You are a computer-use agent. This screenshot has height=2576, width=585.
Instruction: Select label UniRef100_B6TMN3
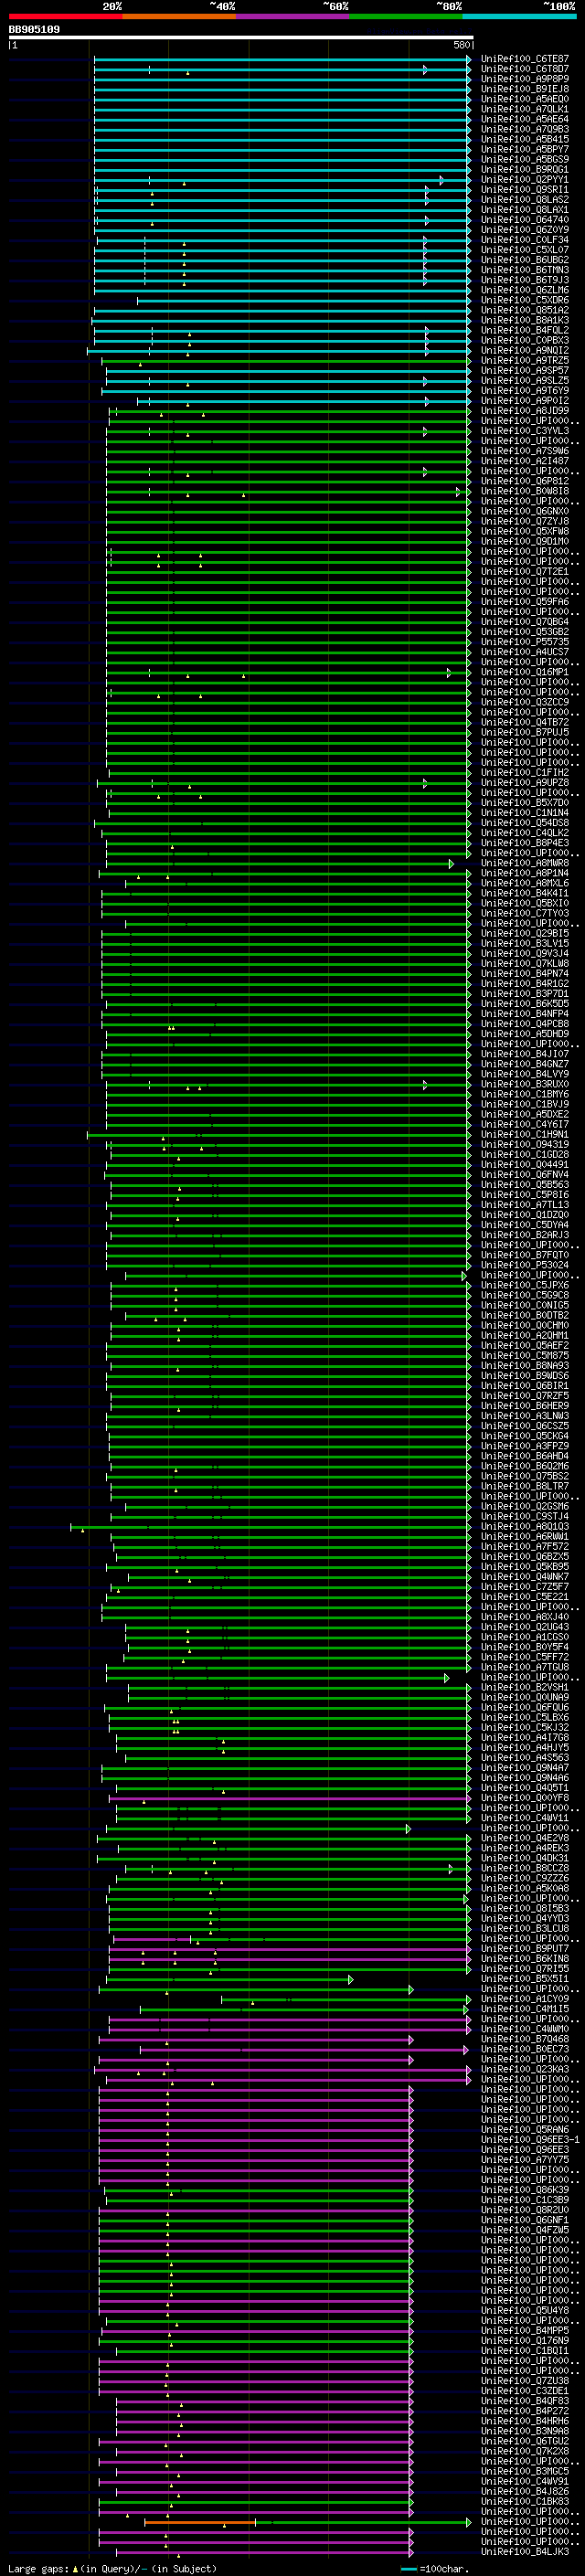click(524, 270)
